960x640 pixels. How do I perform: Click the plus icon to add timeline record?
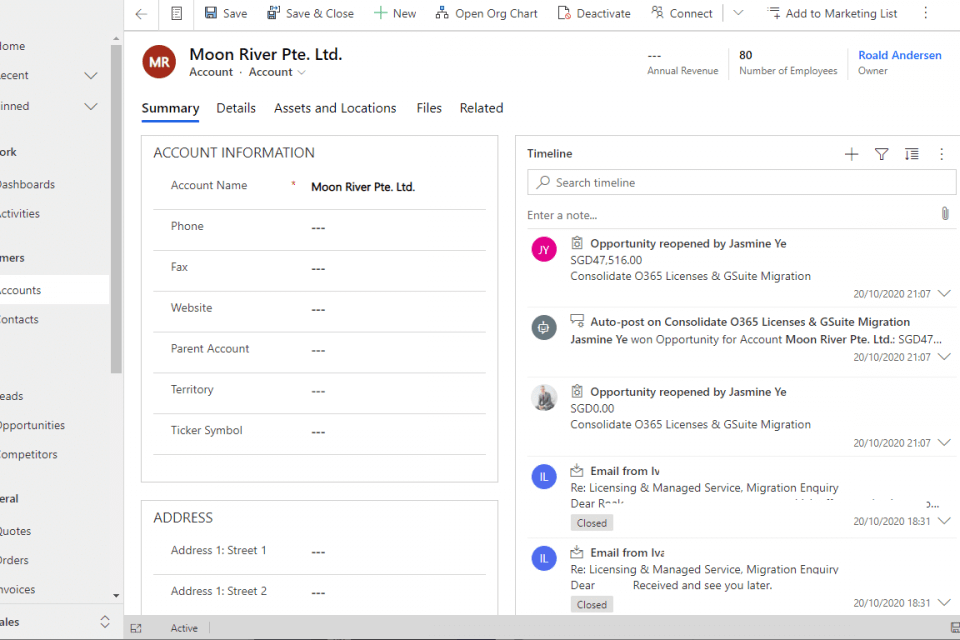851,154
